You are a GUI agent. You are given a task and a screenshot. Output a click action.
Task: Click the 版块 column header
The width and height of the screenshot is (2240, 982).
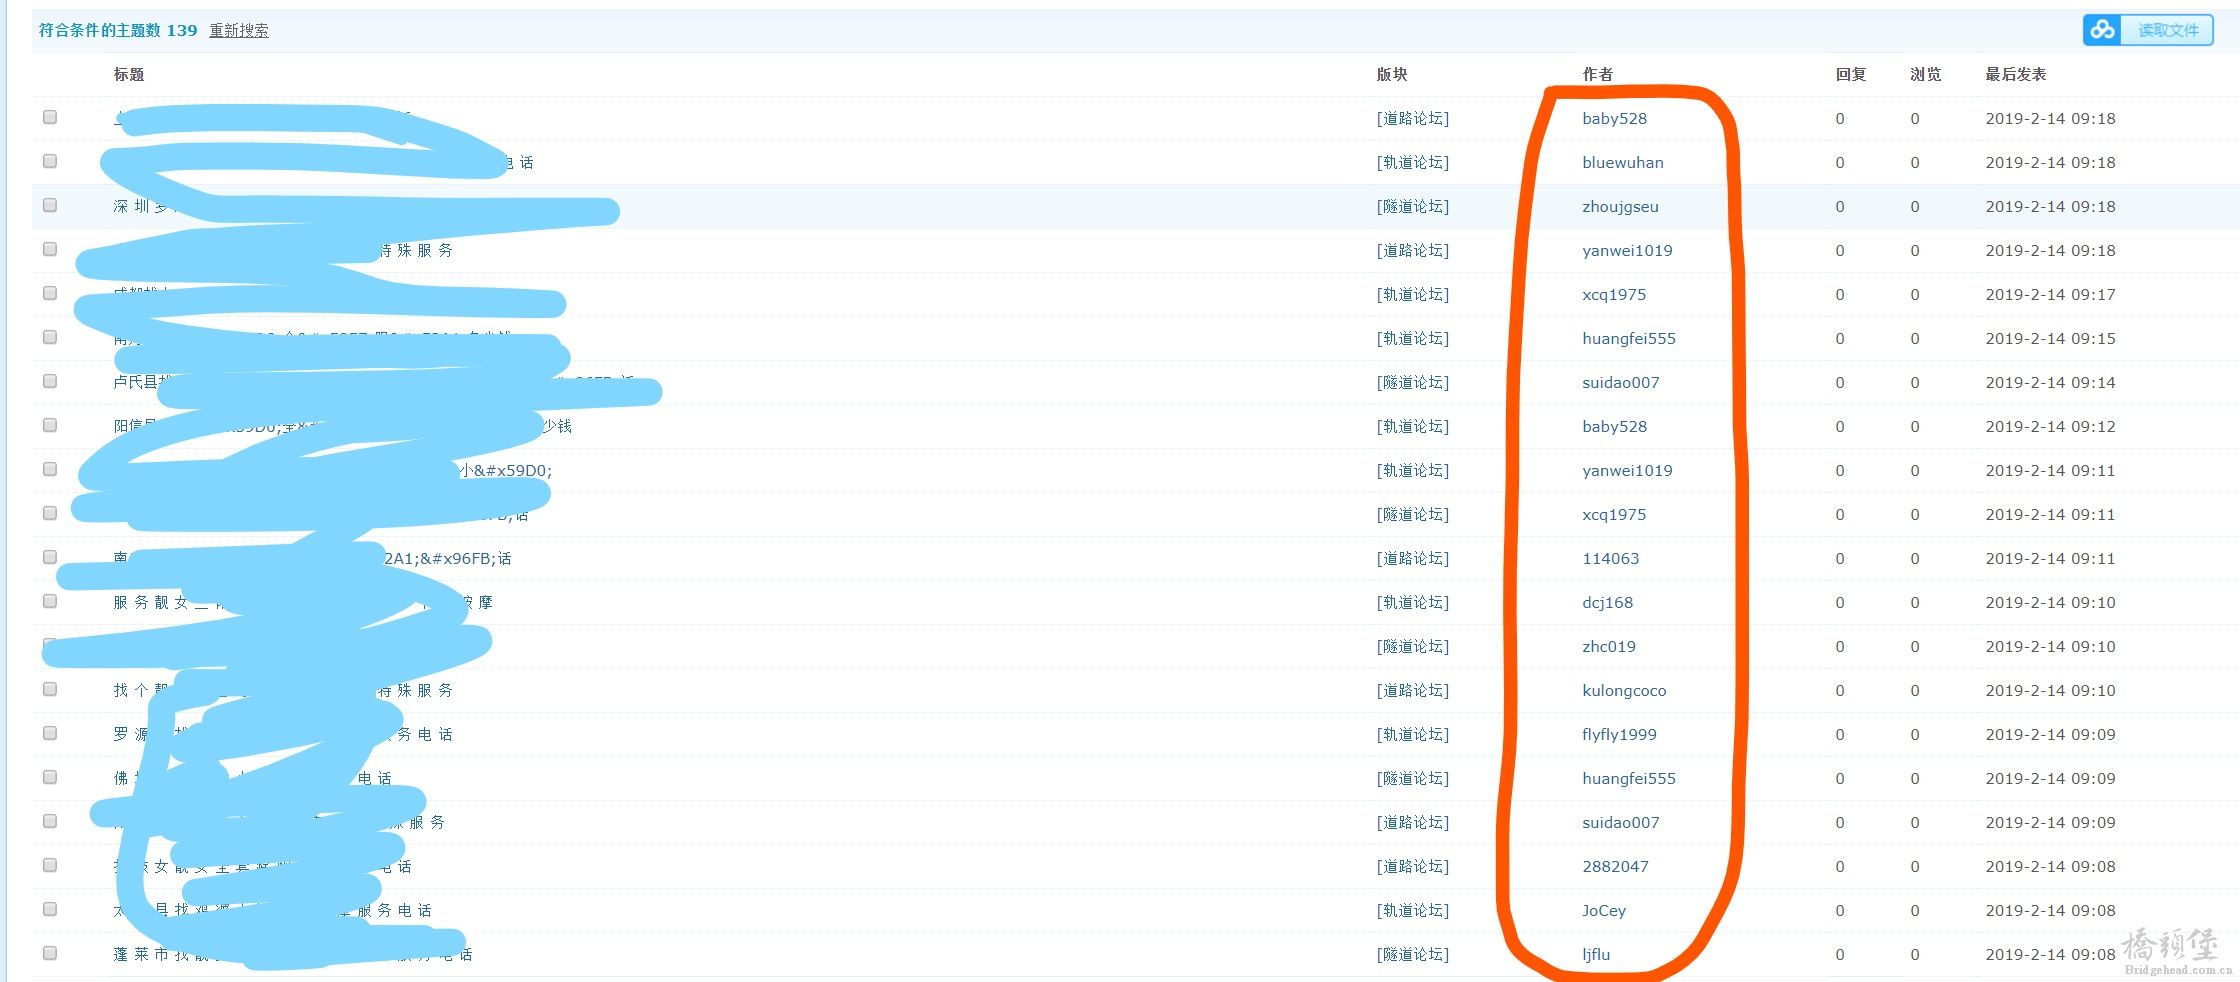tap(1391, 74)
